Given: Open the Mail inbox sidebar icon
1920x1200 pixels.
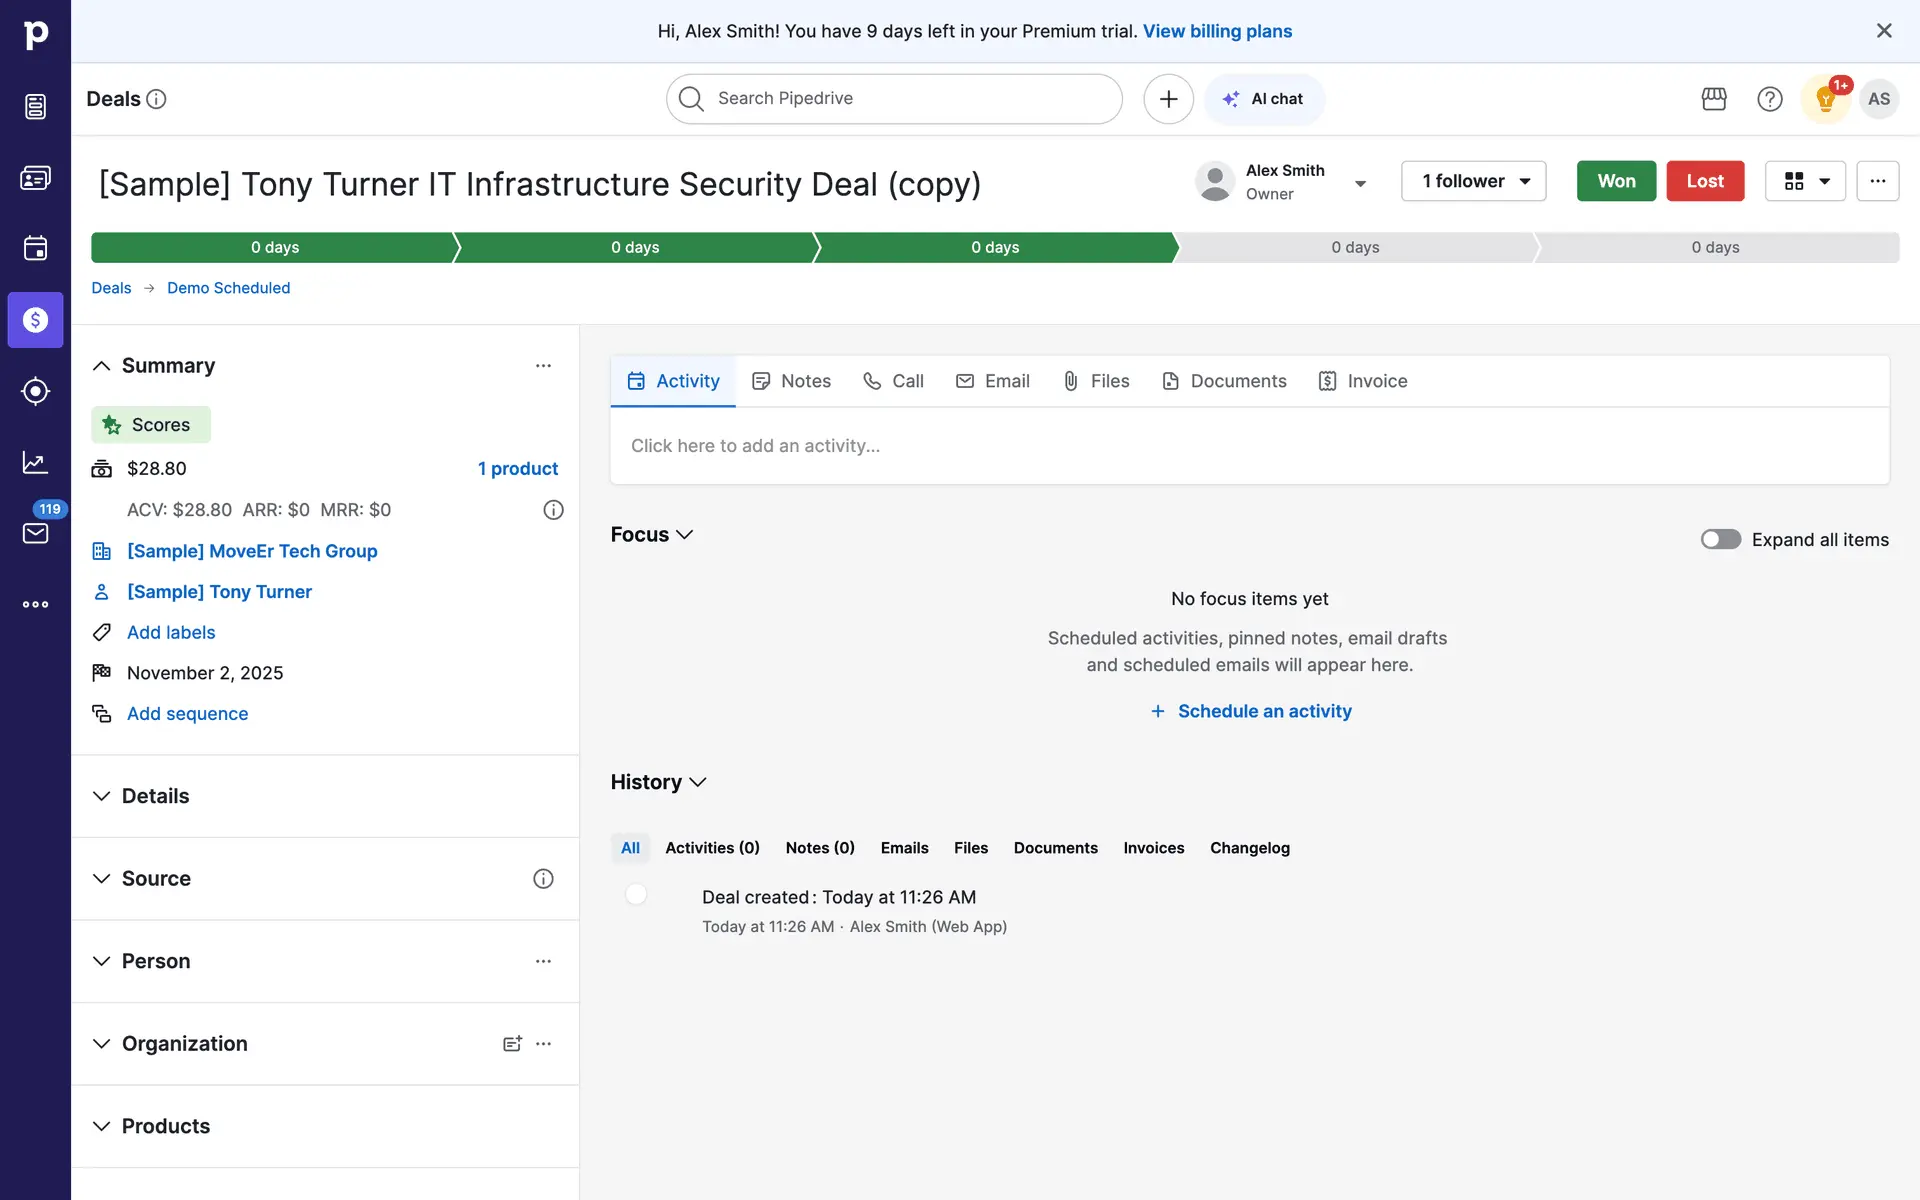Looking at the screenshot, I should click(35, 533).
